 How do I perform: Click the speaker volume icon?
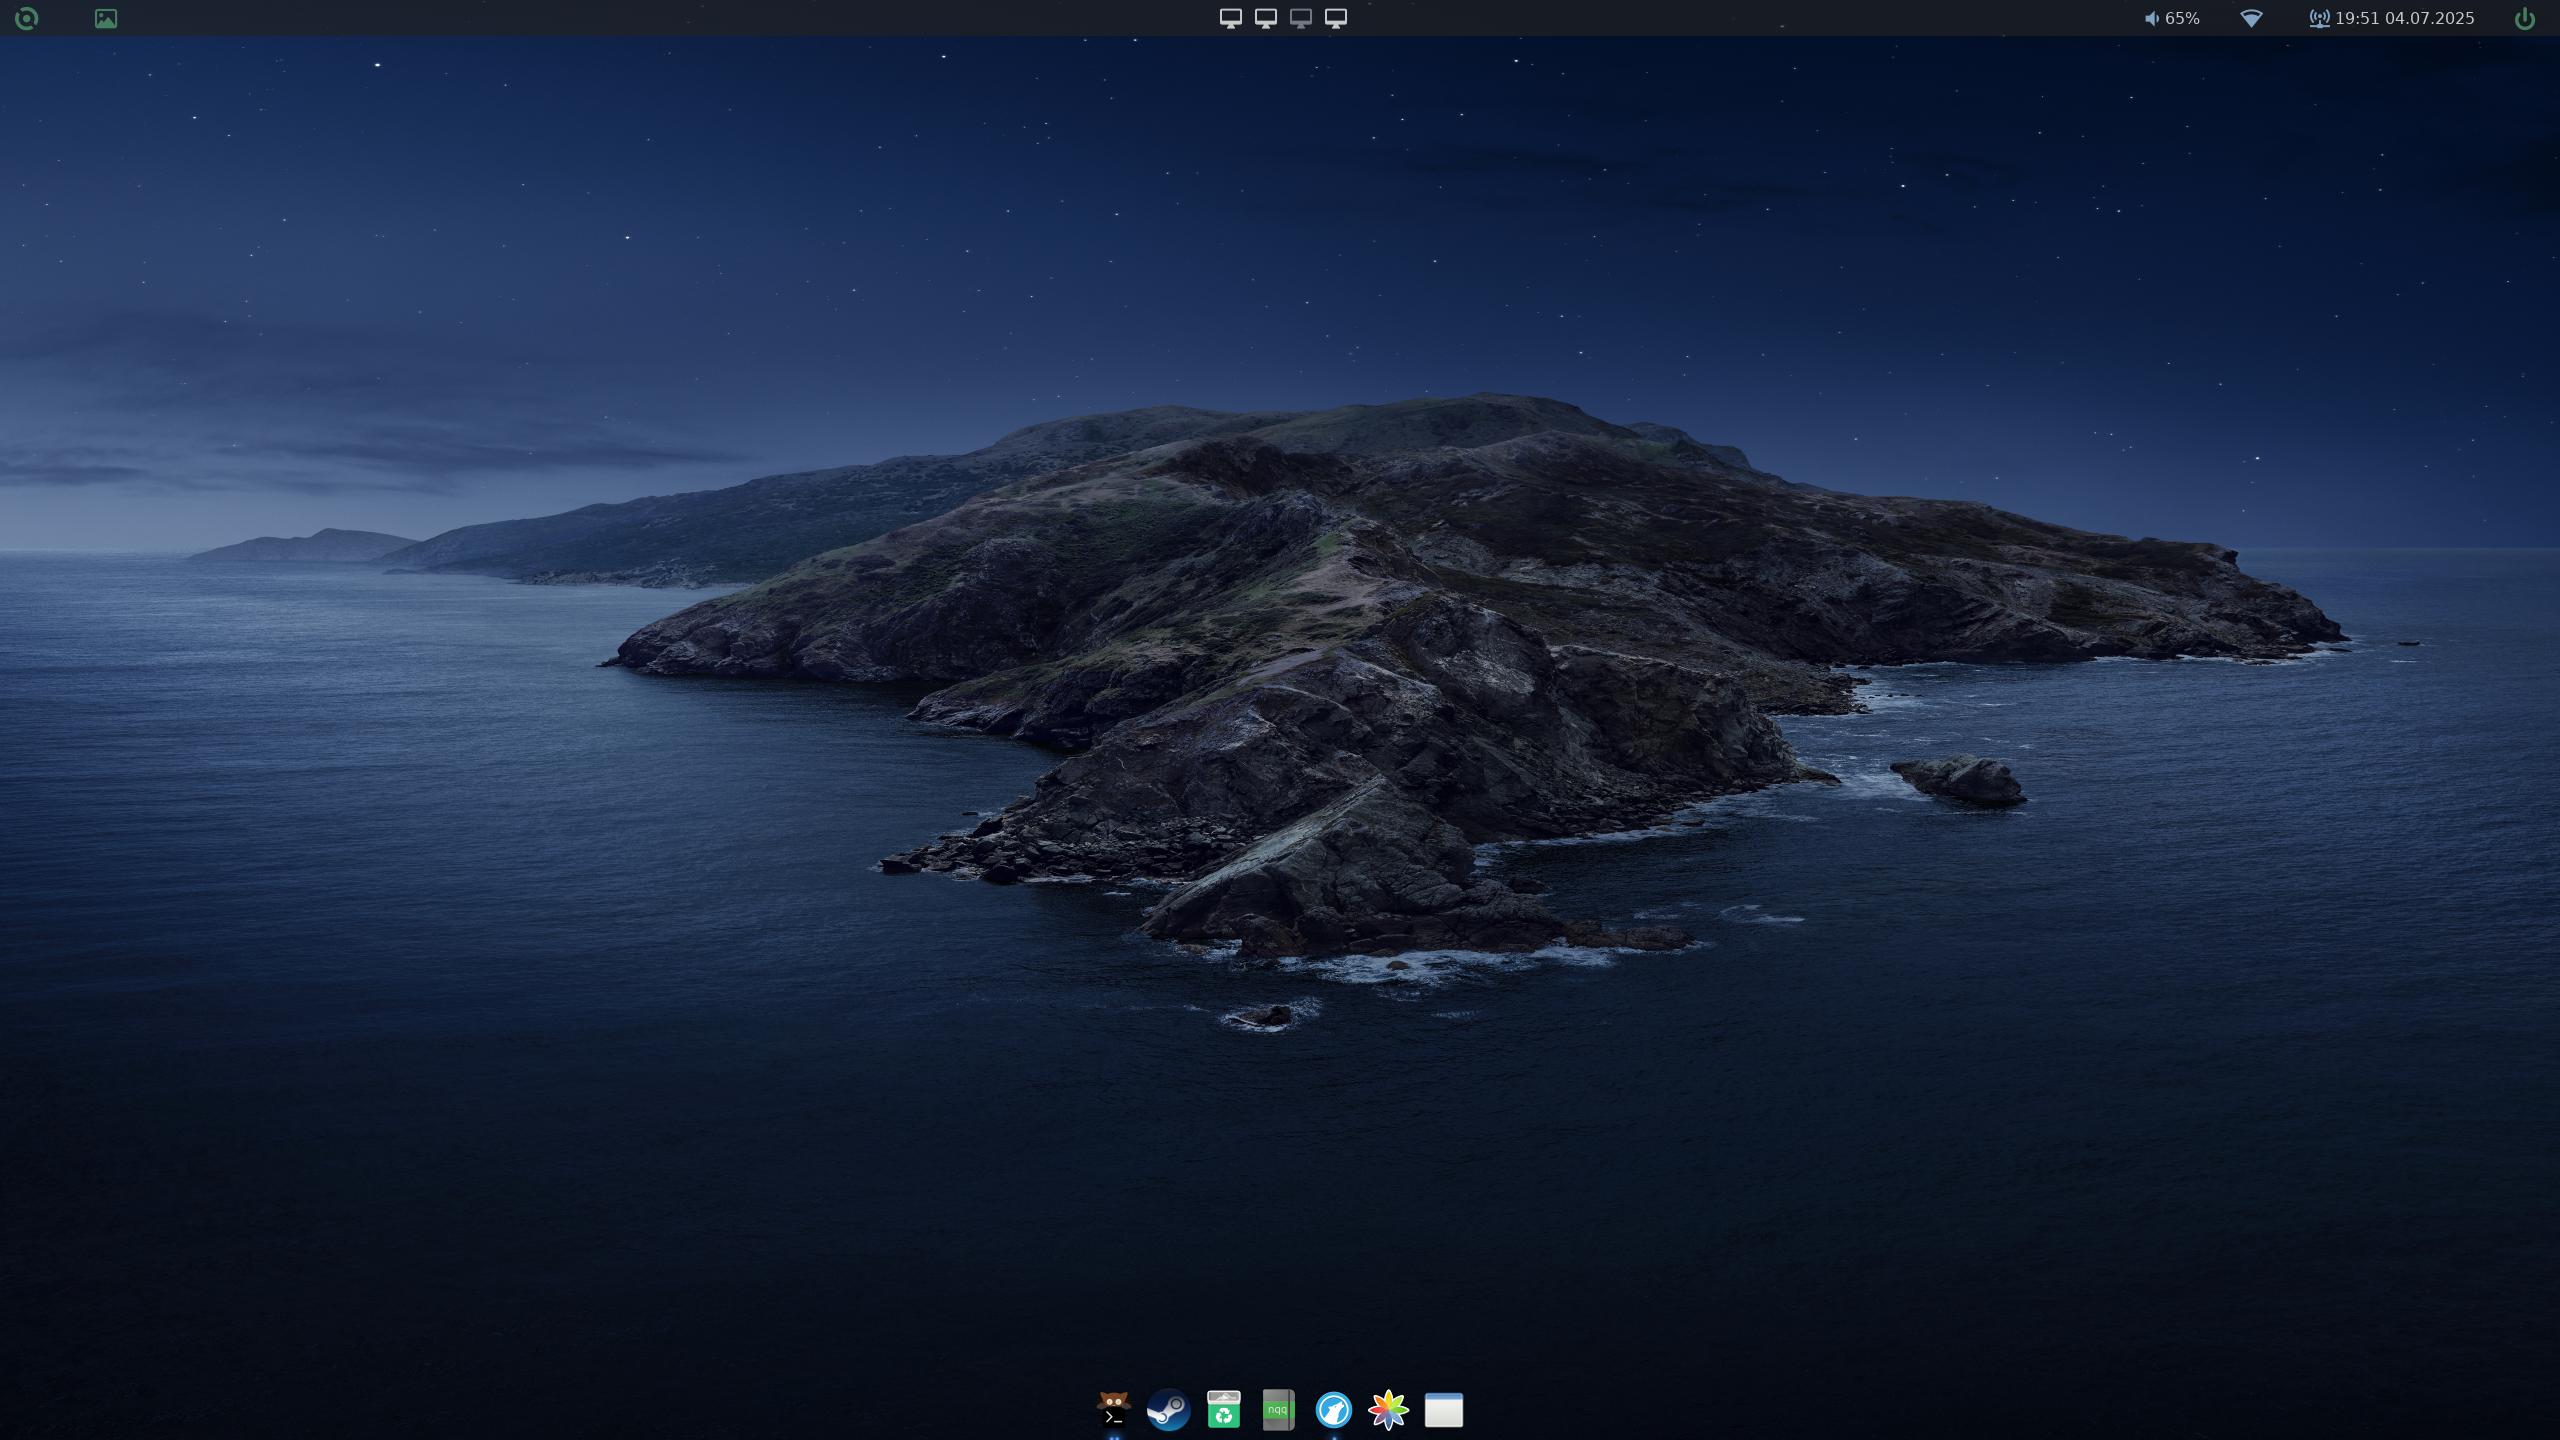pos(2151,19)
